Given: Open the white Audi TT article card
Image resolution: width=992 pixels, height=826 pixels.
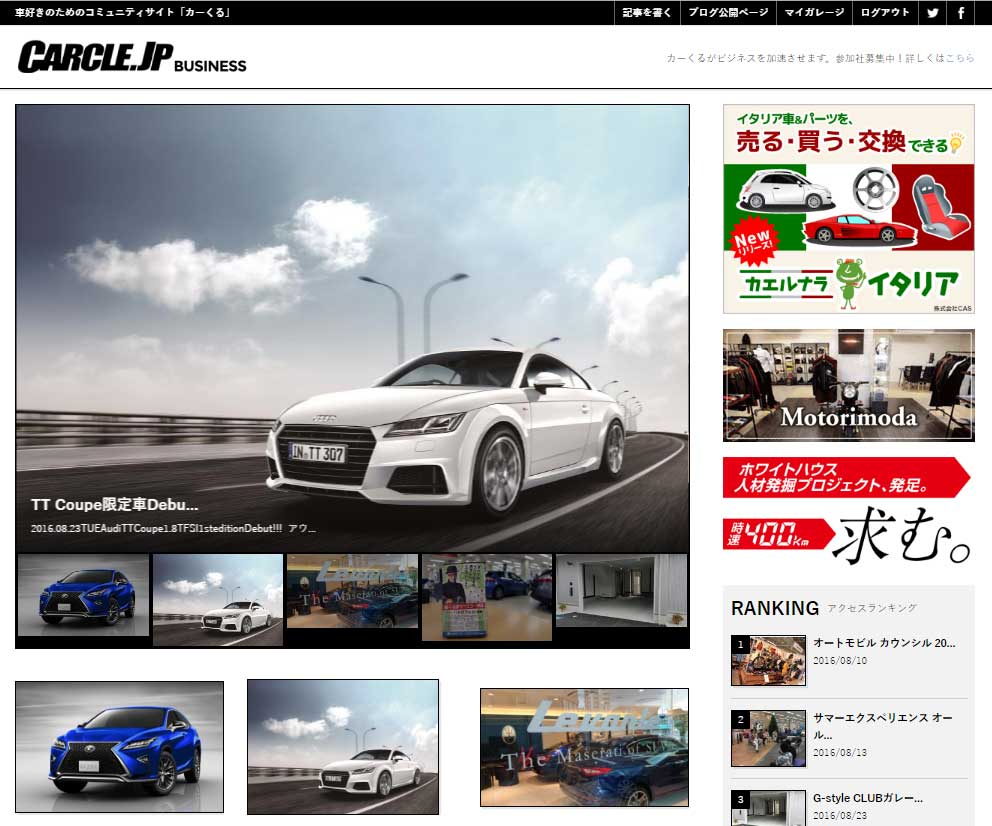Looking at the screenshot, I should point(343,747).
